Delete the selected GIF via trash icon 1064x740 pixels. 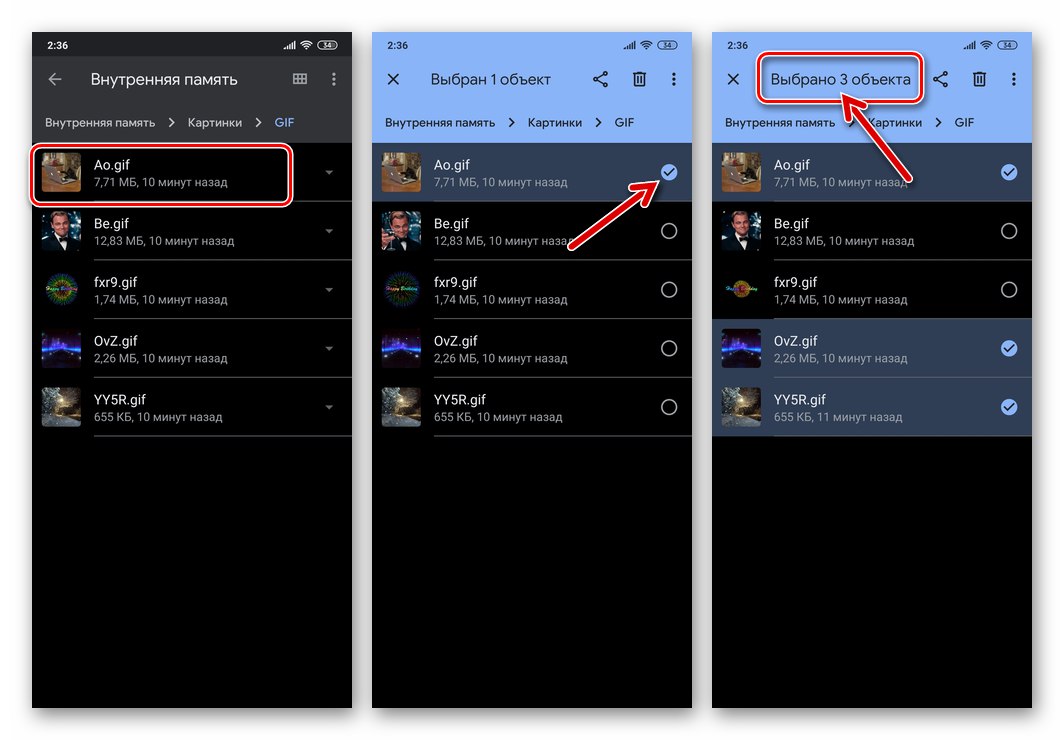point(639,79)
